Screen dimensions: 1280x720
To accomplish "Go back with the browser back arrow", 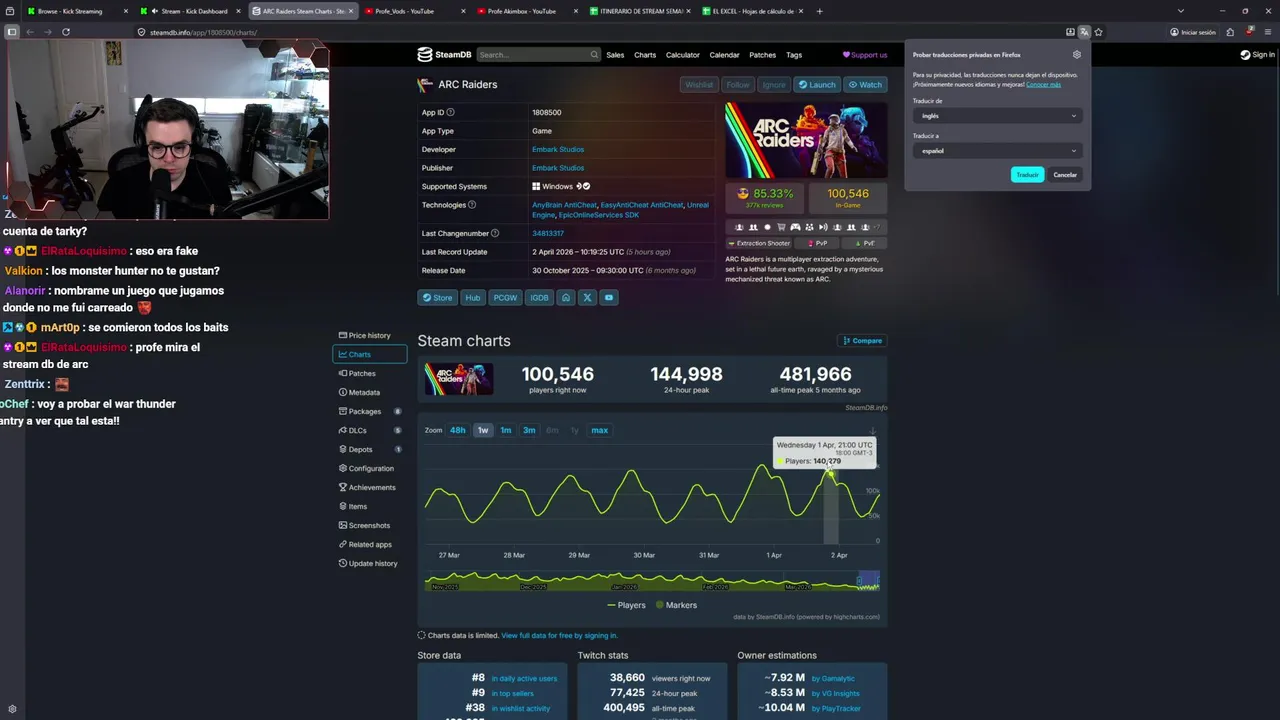I will point(29,32).
